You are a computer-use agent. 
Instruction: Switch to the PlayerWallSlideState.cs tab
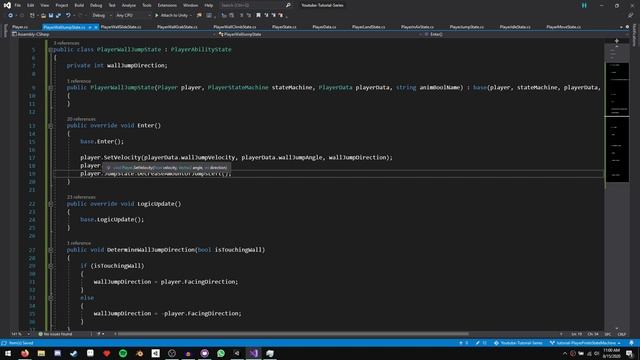point(121,27)
